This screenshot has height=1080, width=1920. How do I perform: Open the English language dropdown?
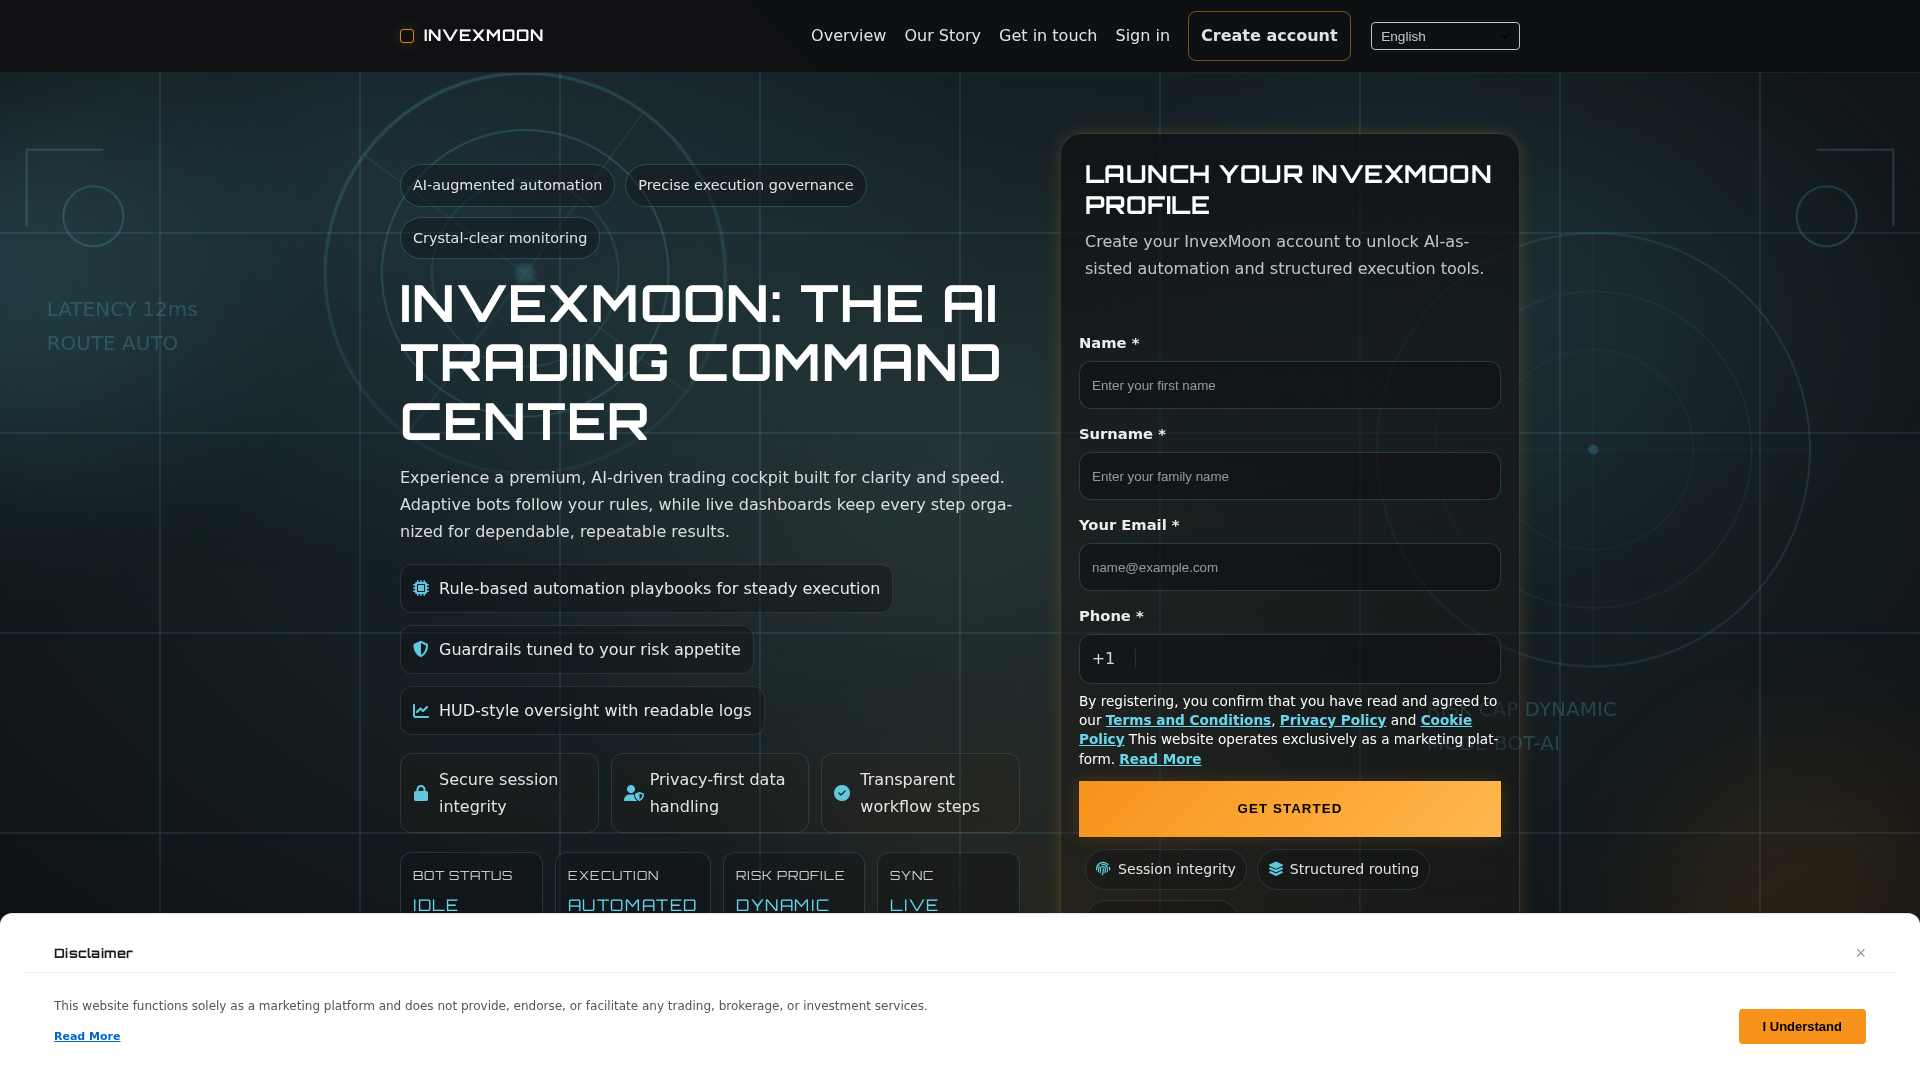(x=1445, y=36)
